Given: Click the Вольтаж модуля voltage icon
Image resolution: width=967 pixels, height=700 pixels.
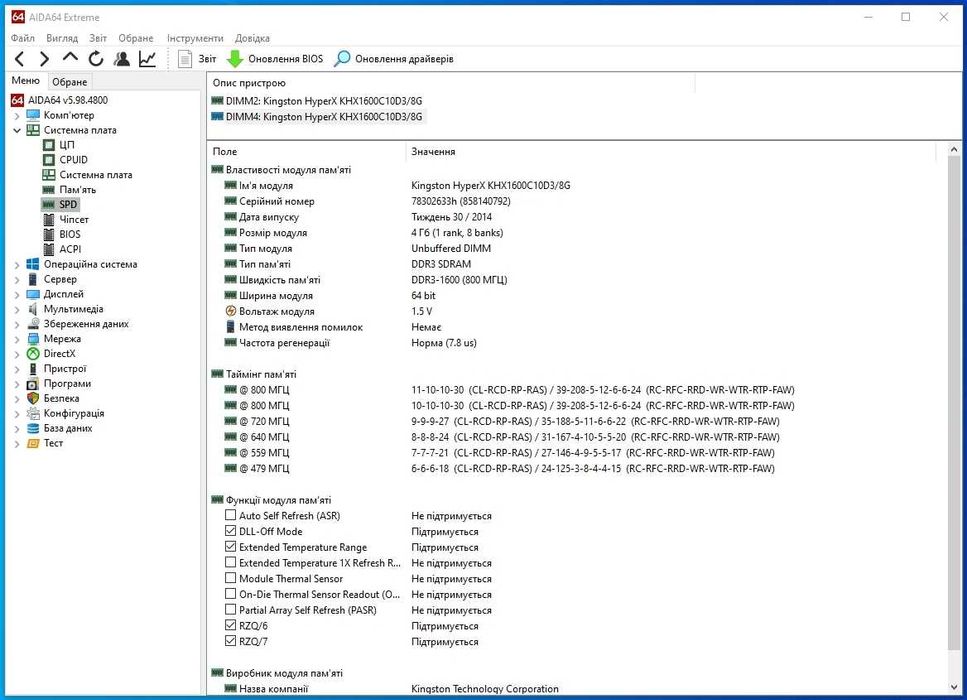Looking at the screenshot, I should click(x=231, y=311).
